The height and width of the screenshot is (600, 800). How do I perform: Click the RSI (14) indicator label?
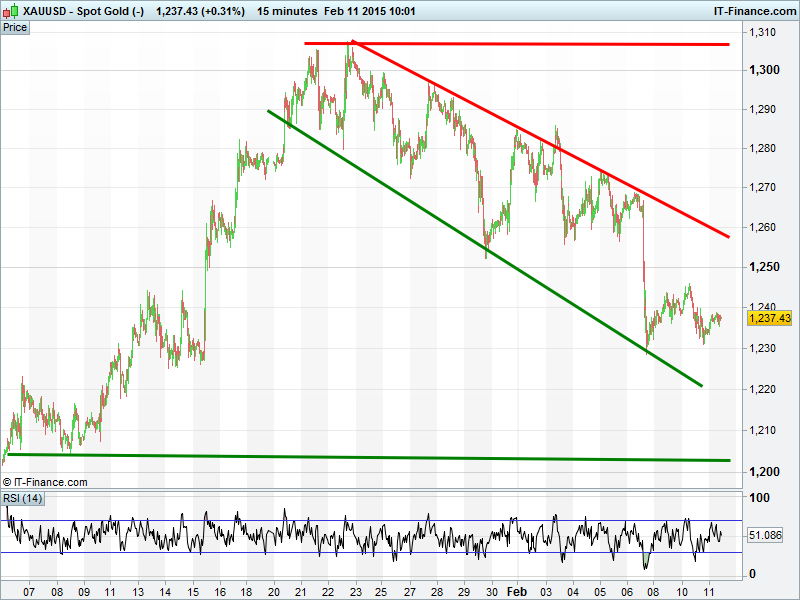tap(23, 498)
